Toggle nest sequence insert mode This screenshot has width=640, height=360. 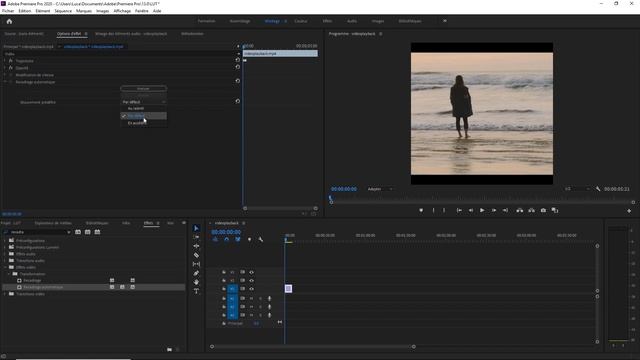point(215,239)
